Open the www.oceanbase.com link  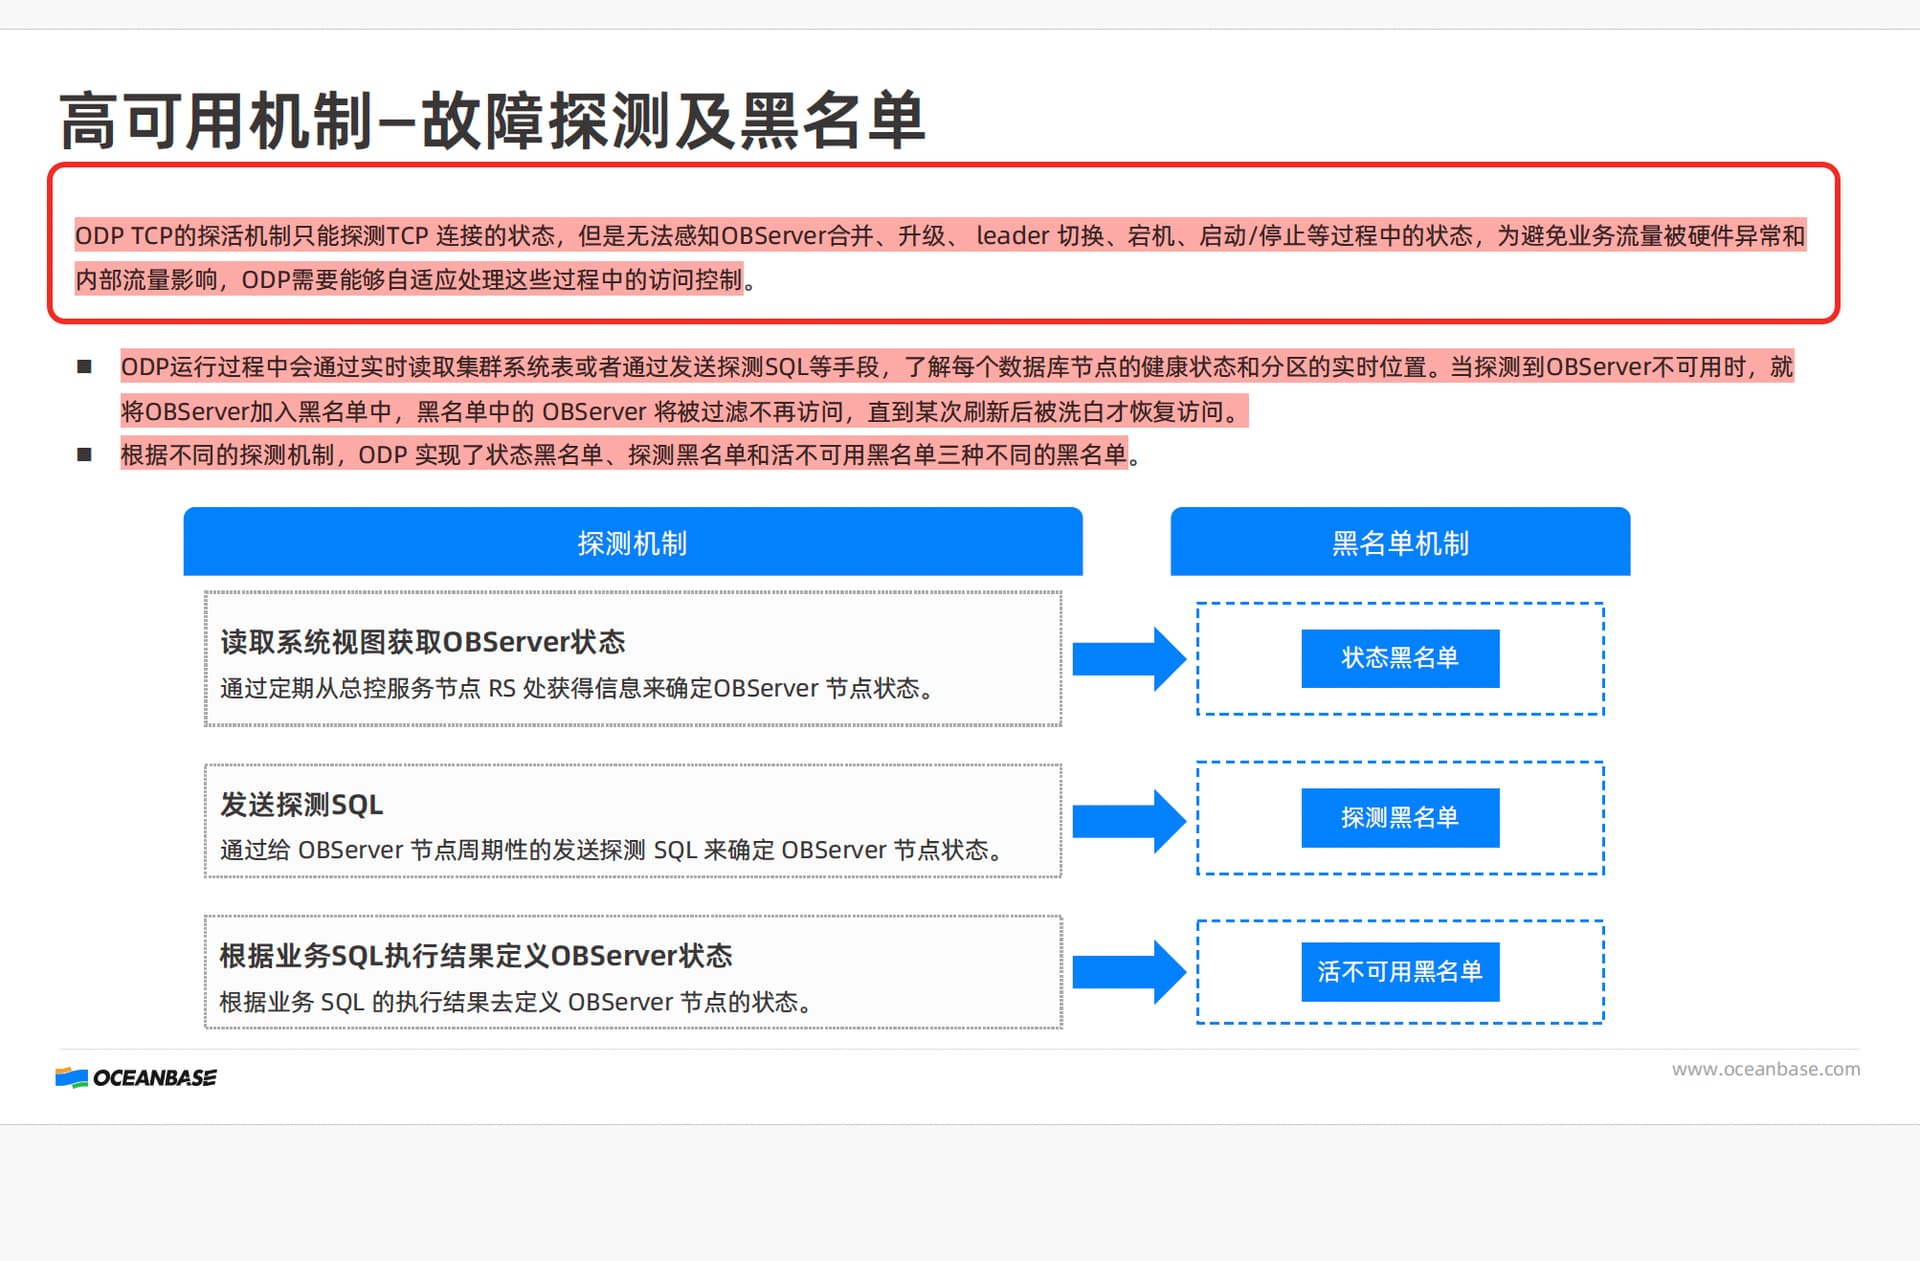tap(1765, 1069)
